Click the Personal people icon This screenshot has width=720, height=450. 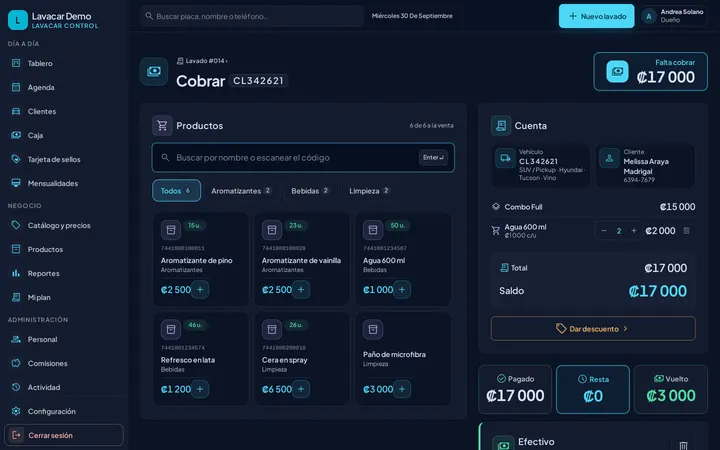[x=16, y=339]
